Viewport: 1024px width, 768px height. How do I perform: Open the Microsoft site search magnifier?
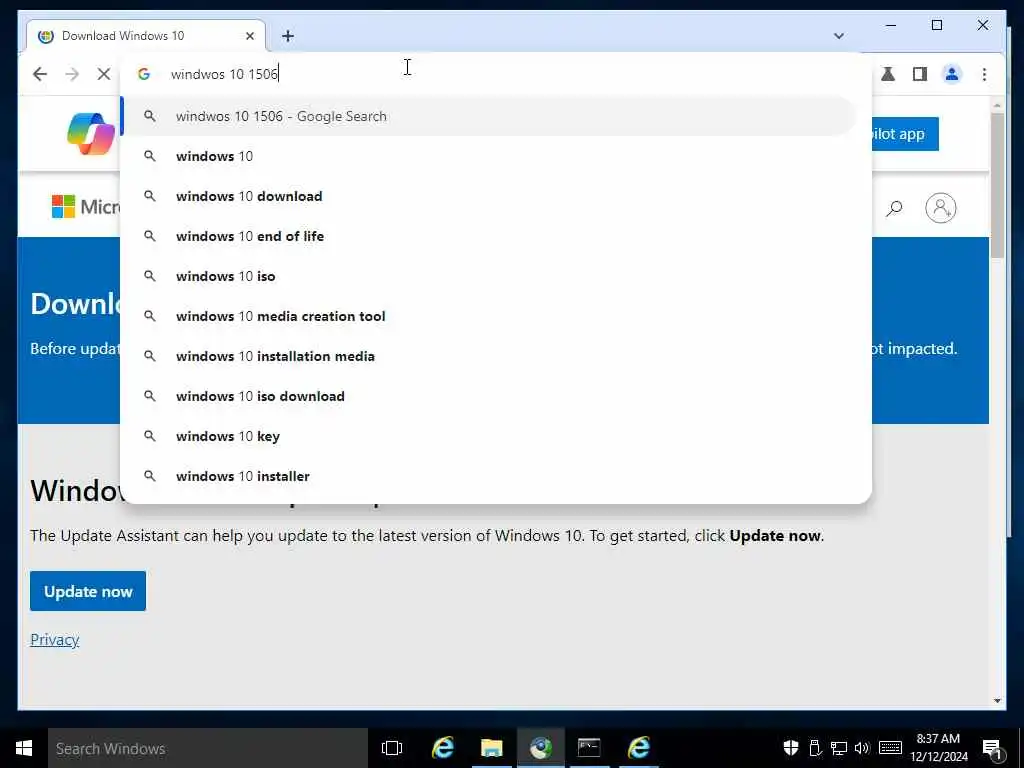tap(894, 208)
